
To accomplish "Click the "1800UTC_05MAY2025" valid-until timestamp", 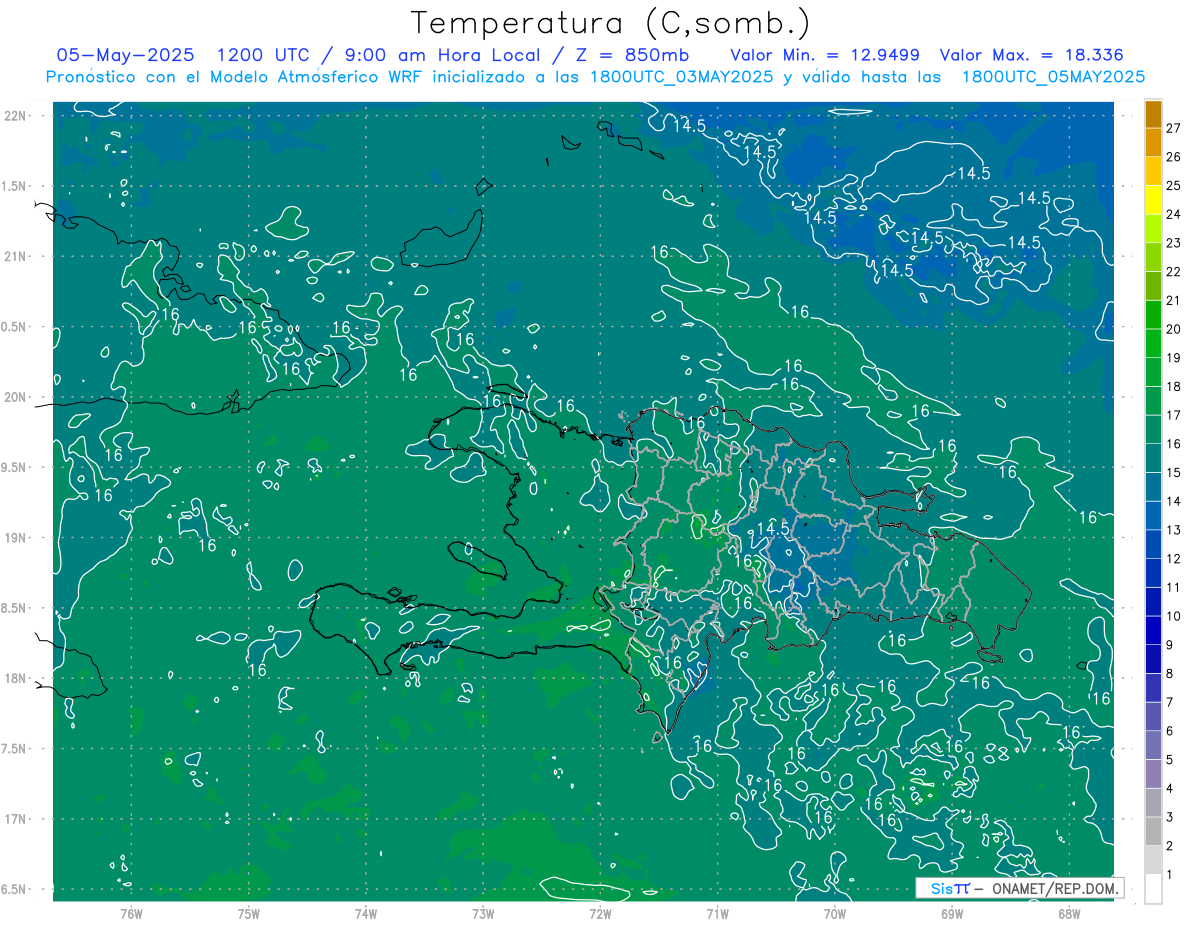I will (x=1053, y=77).
